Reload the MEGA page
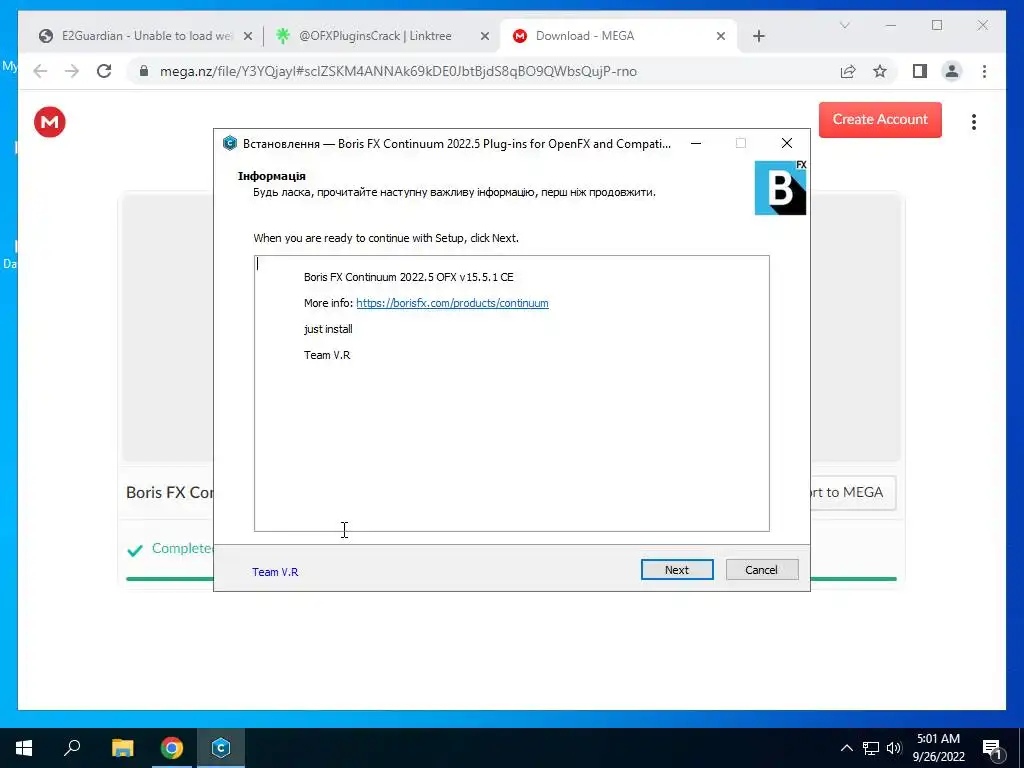The width and height of the screenshot is (1024, 768). pos(104,71)
